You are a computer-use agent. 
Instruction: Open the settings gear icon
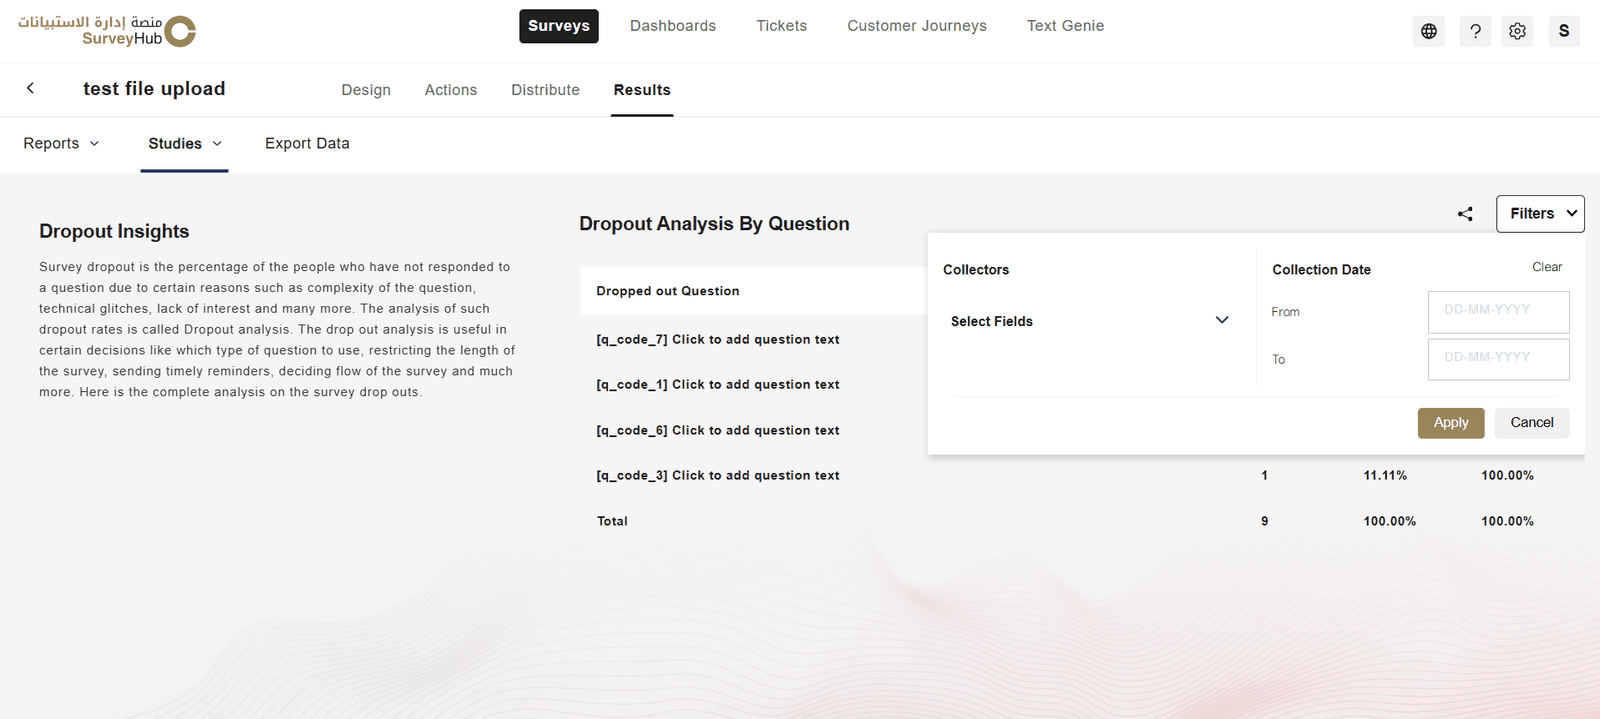(x=1517, y=31)
